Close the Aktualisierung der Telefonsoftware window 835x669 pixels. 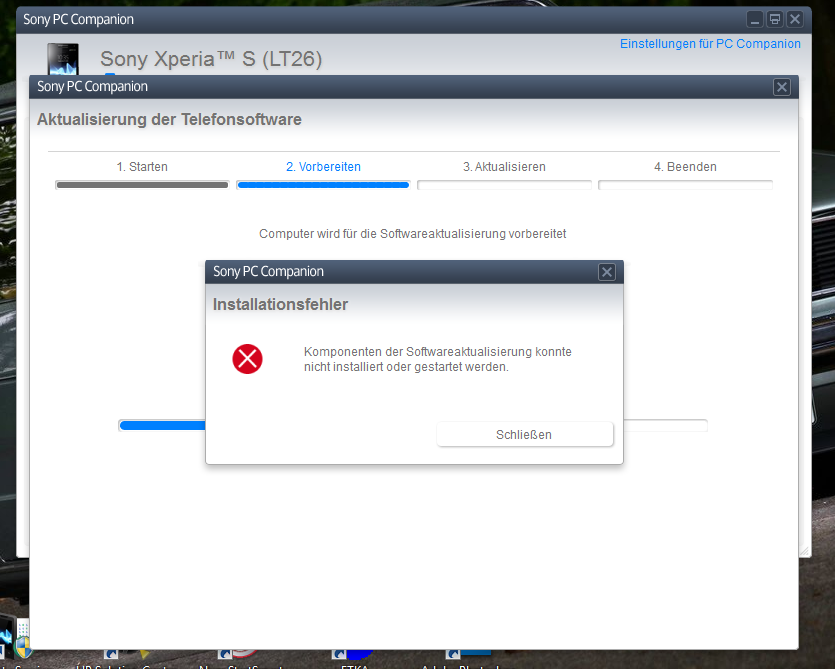point(782,87)
